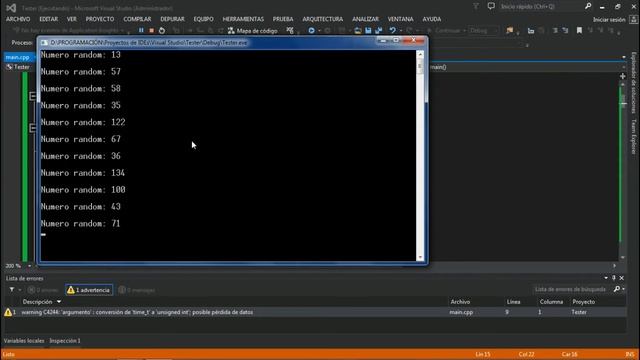Viewport: 640px width, 360px height.
Task: Open the PROYECTO menu
Action: [x=100, y=19]
